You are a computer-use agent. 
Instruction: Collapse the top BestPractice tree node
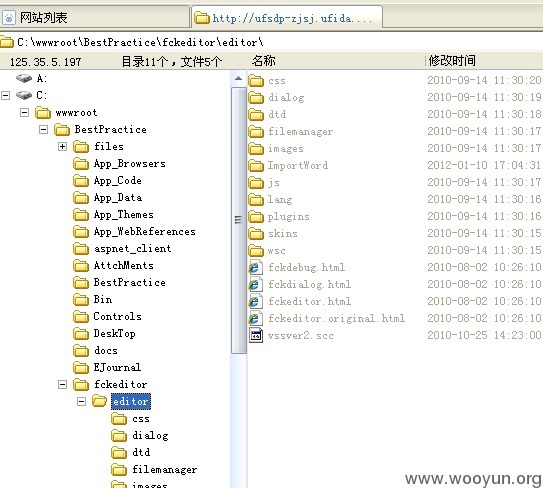click(44, 129)
